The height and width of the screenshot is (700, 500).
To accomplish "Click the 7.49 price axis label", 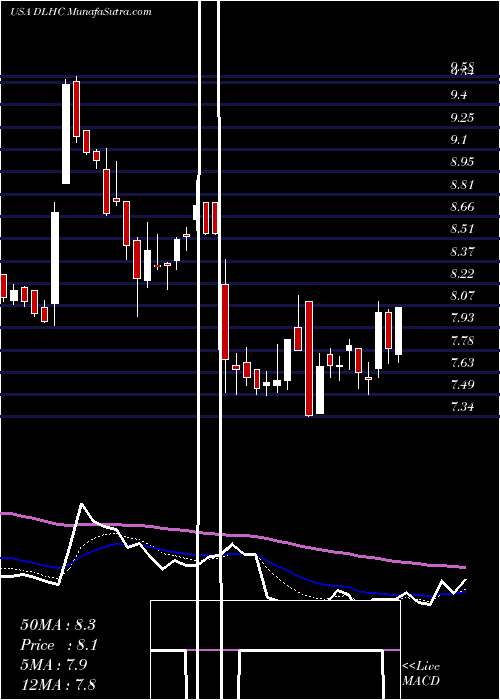I will [x=462, y=384].
